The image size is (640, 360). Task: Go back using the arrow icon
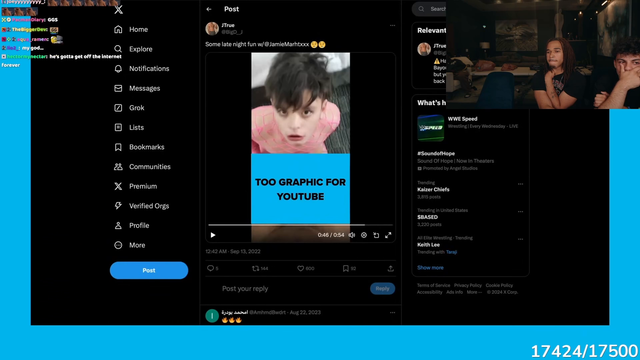209,9
